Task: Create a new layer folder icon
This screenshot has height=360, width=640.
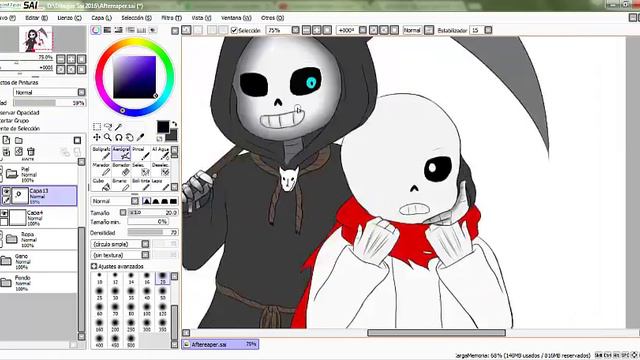Action: 19,140
